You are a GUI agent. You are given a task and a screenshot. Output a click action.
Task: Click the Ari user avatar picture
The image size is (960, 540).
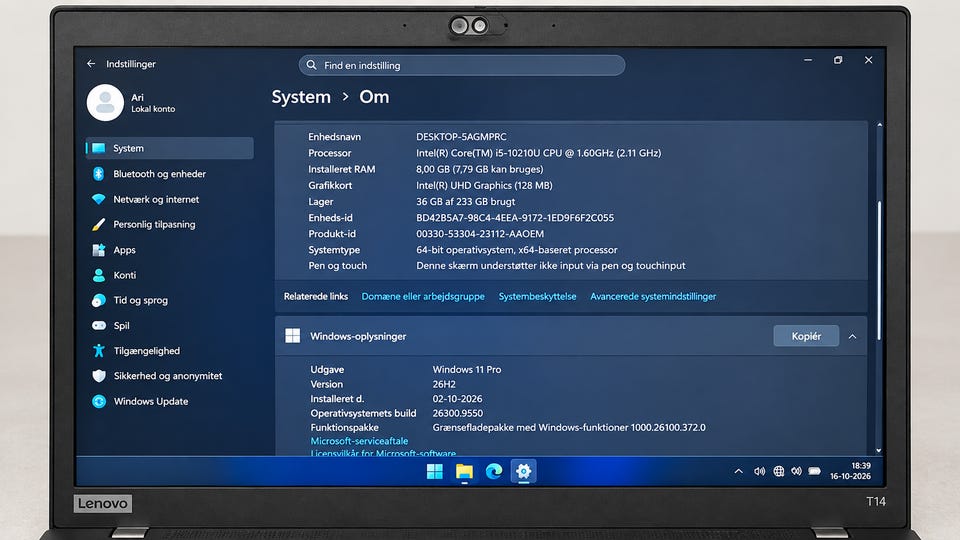[105, 102]
